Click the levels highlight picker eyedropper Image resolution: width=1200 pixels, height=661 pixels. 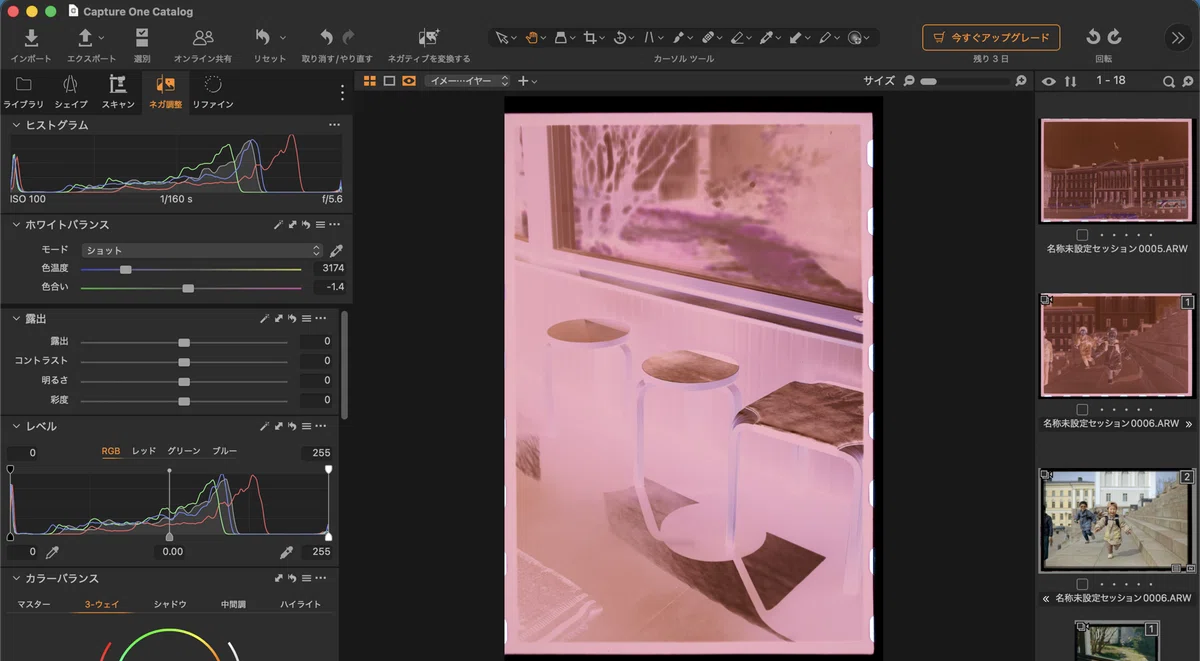(x=286, y=552)
